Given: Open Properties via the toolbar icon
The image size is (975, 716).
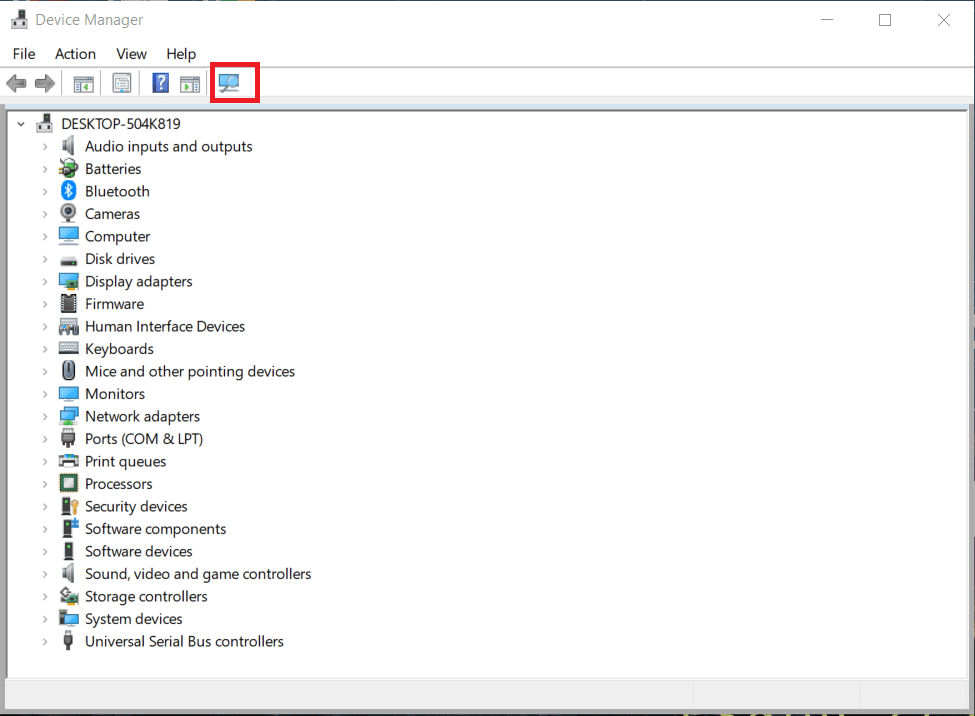Looking at the screenshot, I should pos(122,83).
